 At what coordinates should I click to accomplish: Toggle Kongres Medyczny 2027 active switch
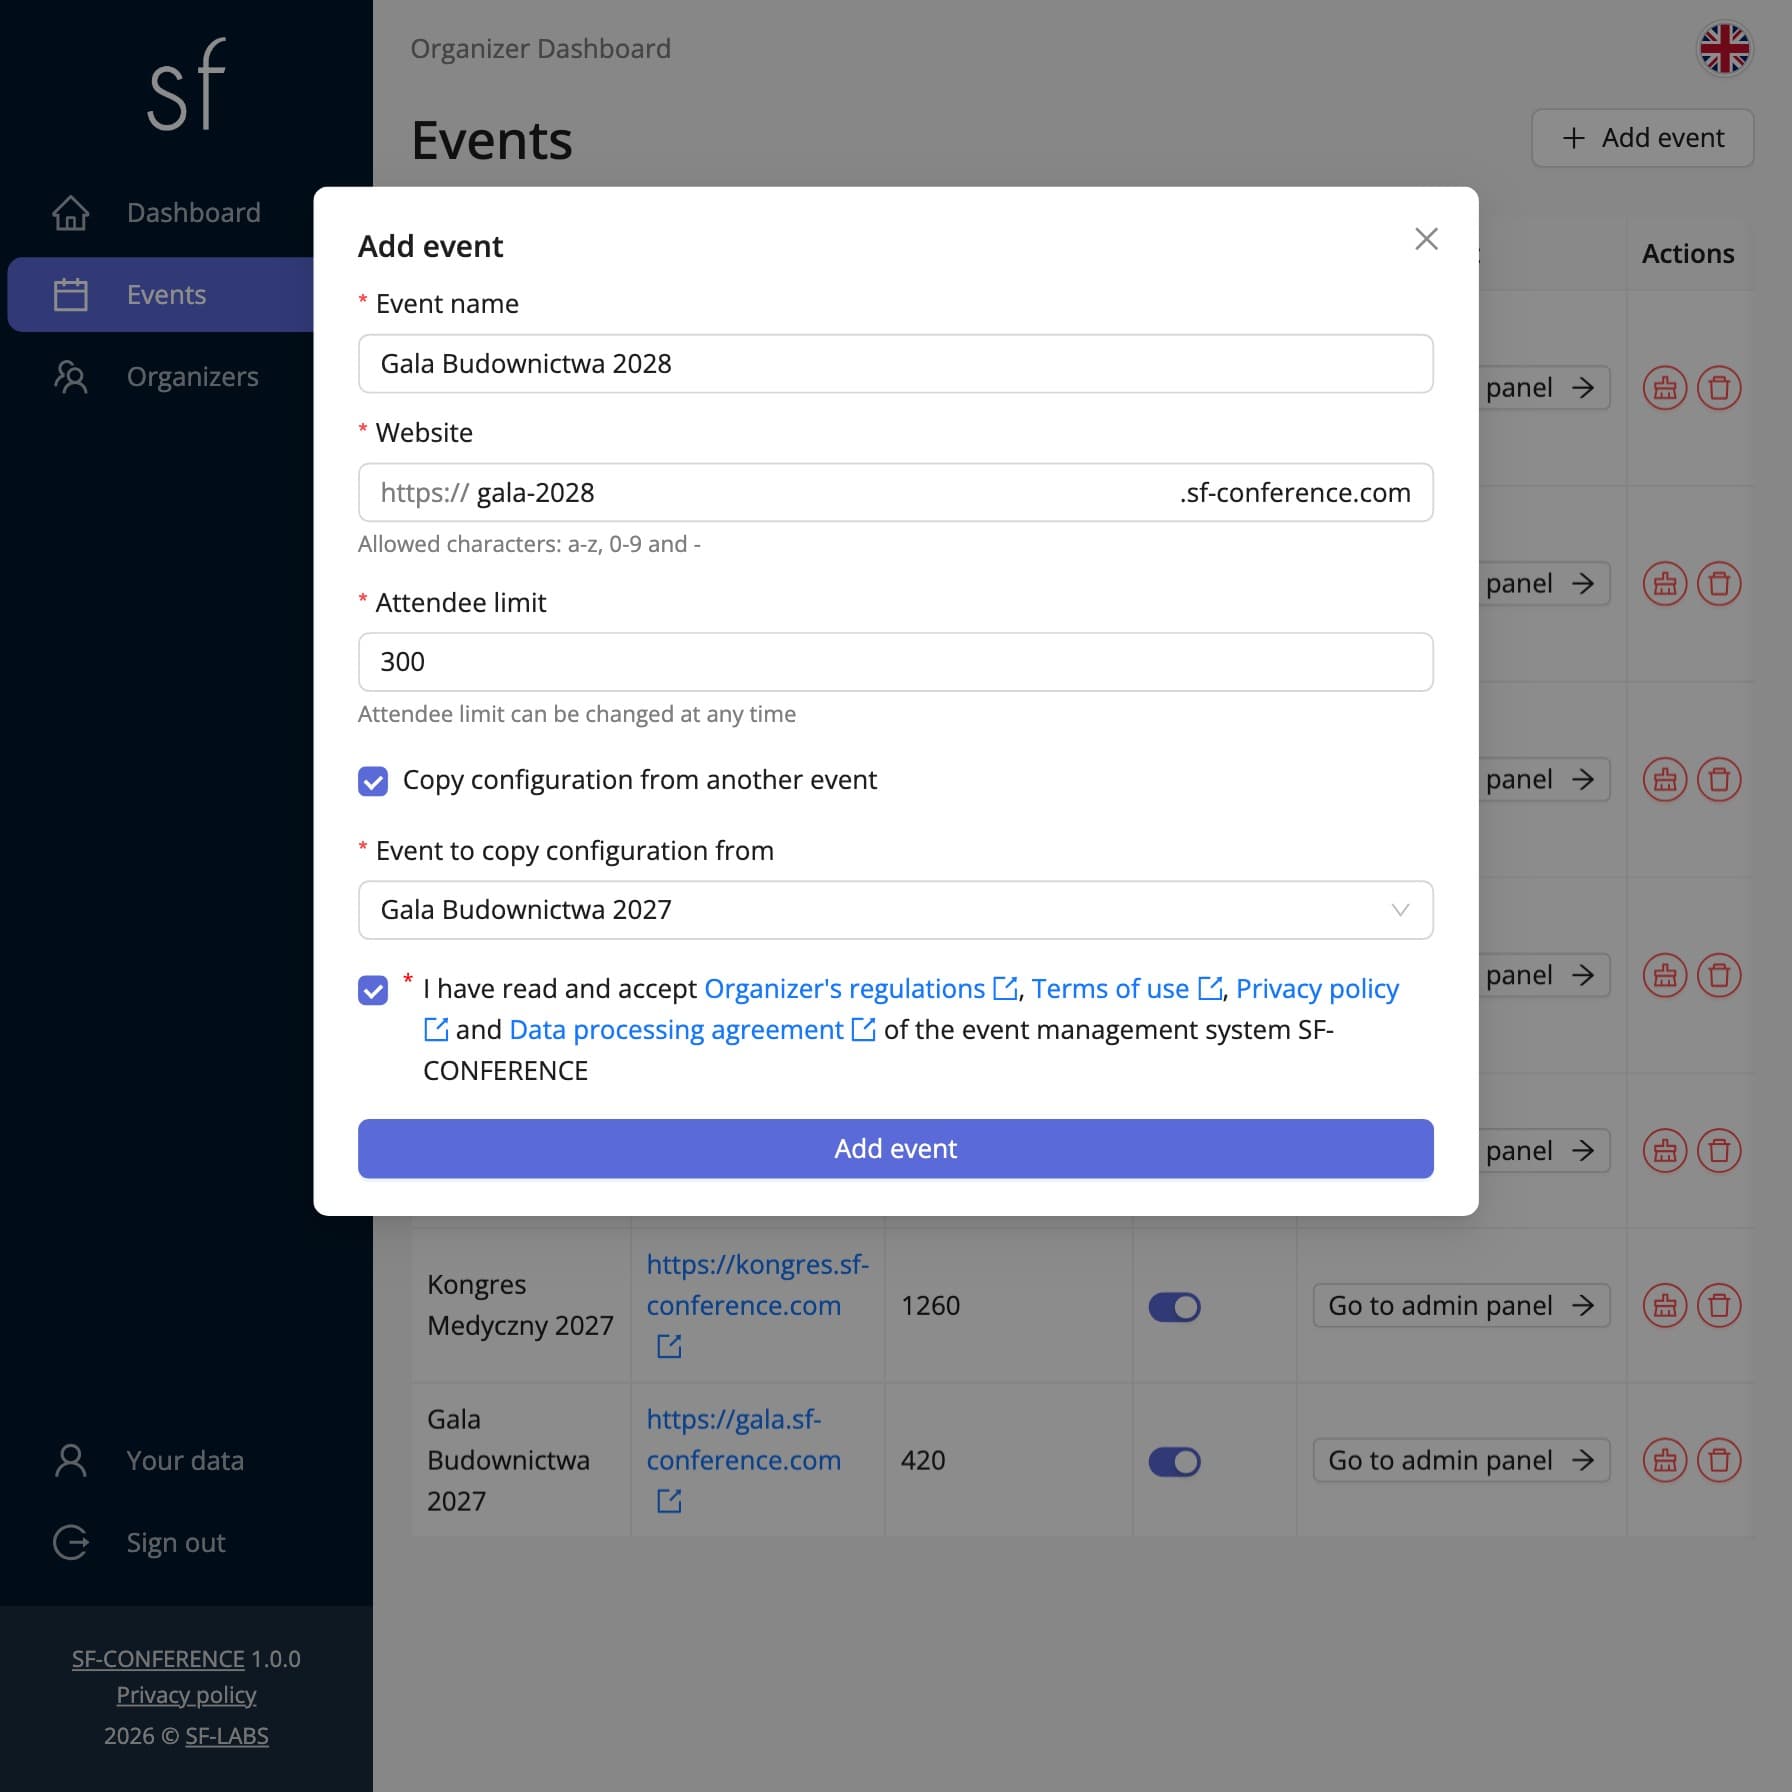(x=1174, y=1307)
